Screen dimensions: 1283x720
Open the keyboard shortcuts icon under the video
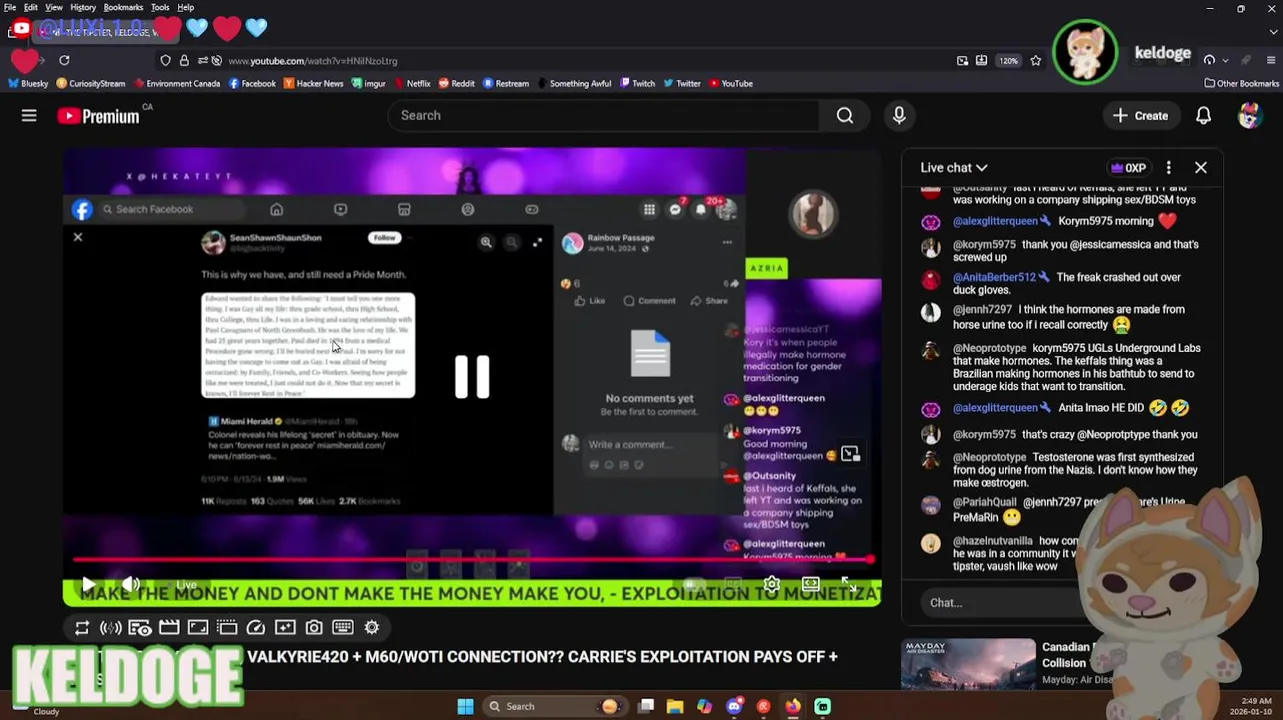[x=343, y=627]
